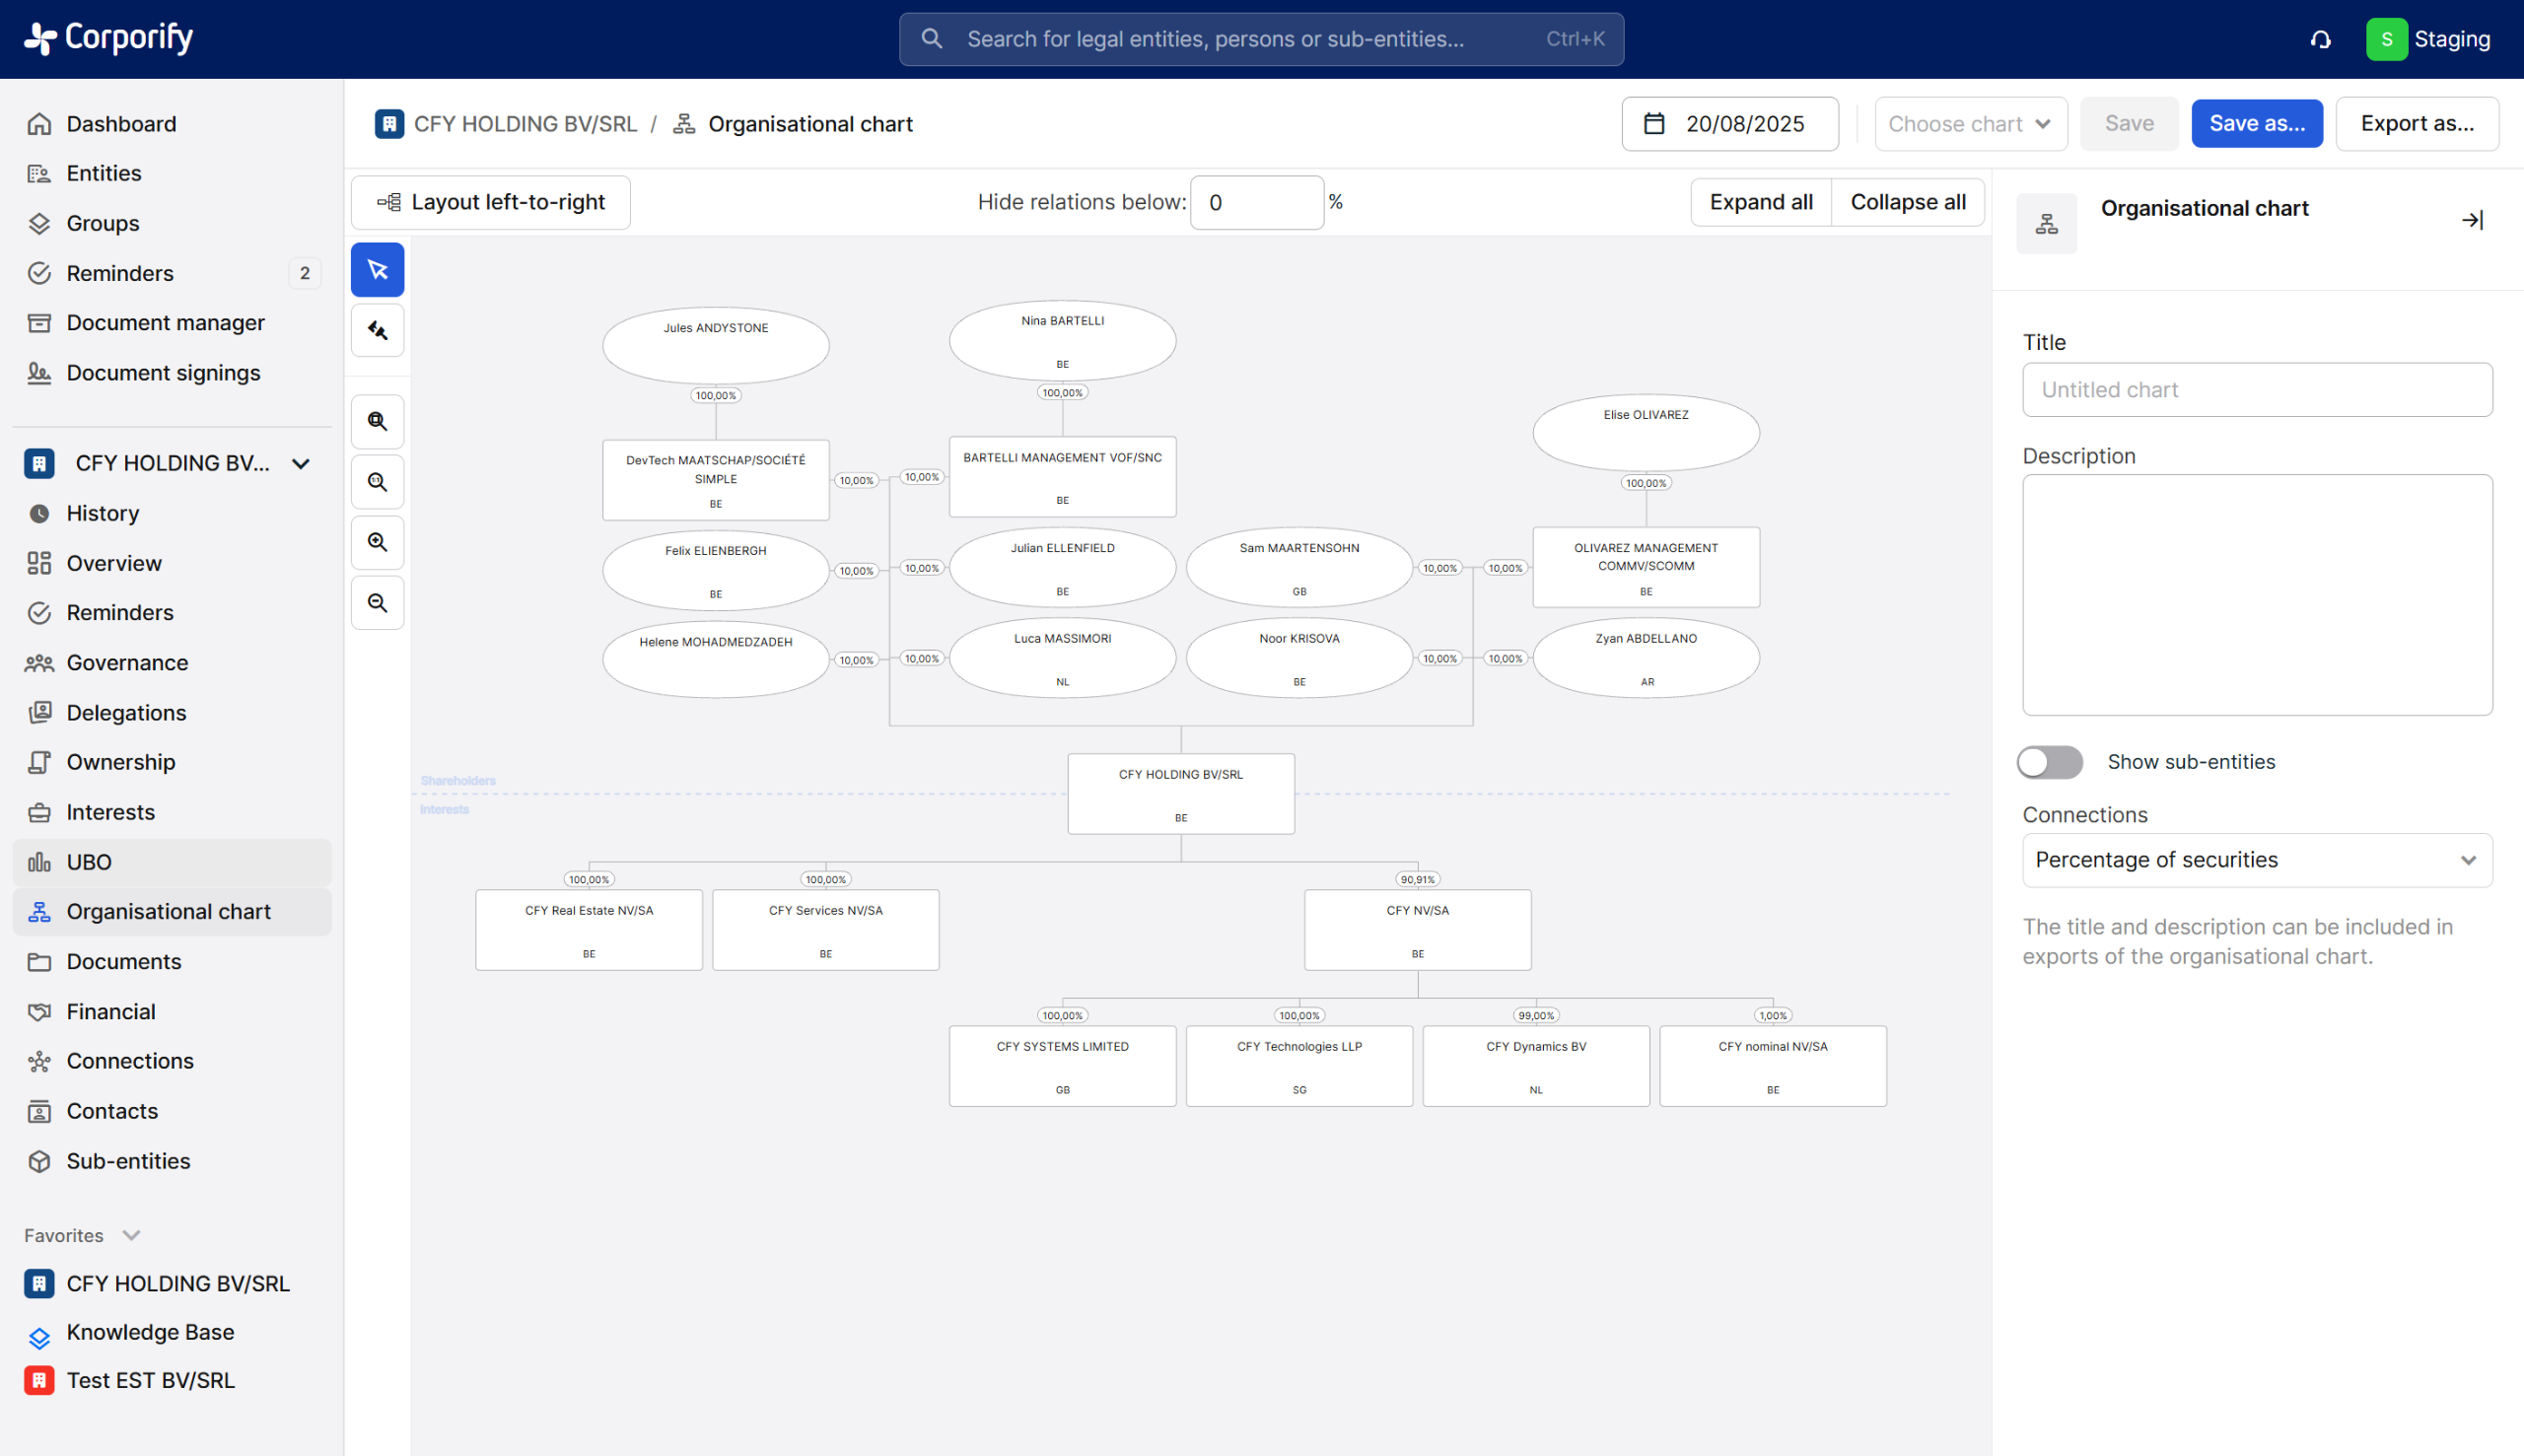Viewport: 2524px width, 1456px height.
Task: Open the headset support icon
Action: tap(2320, 39)
